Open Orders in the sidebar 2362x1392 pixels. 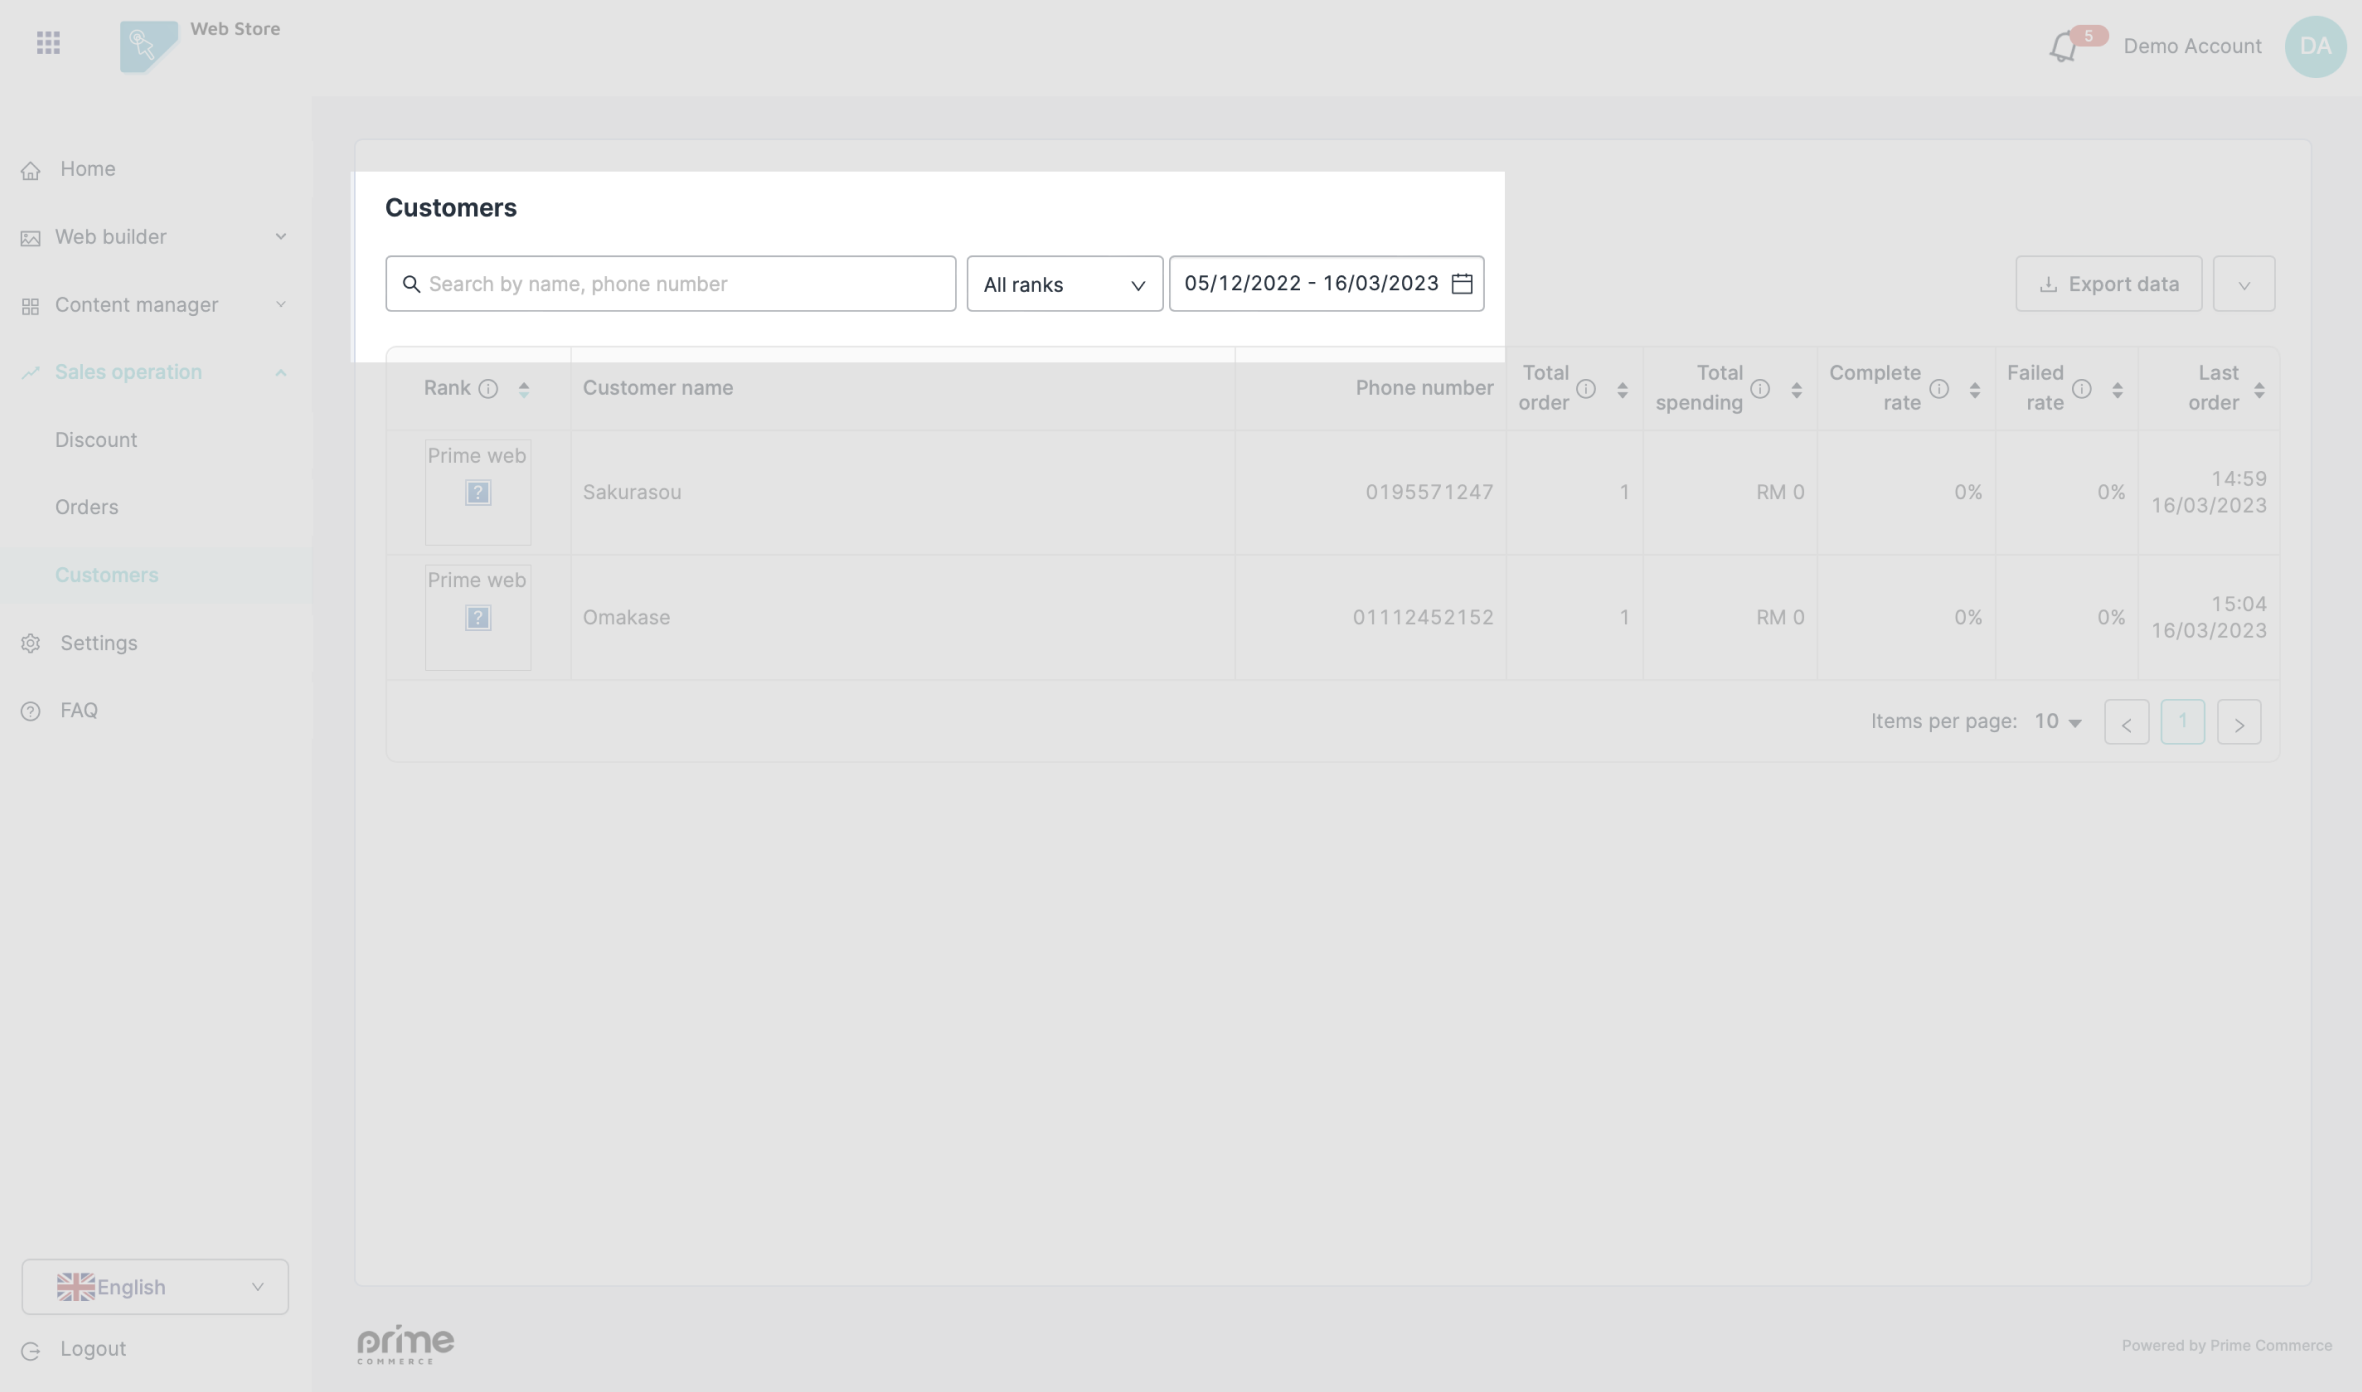86,507
